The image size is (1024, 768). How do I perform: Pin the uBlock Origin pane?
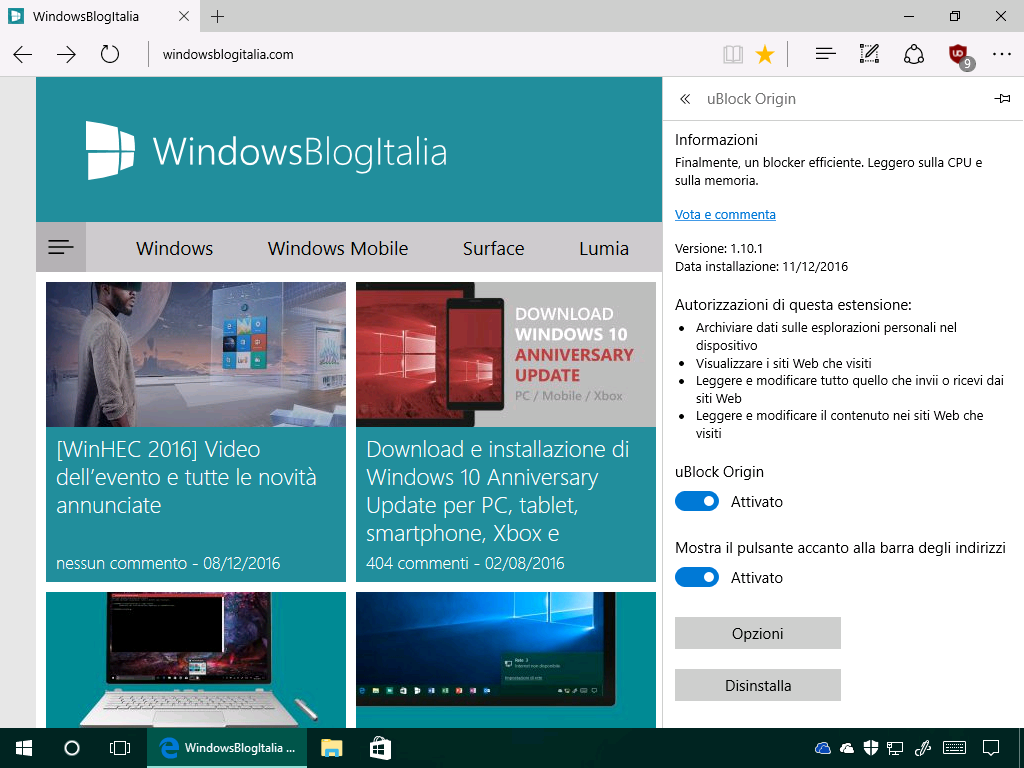[1002, 99]
